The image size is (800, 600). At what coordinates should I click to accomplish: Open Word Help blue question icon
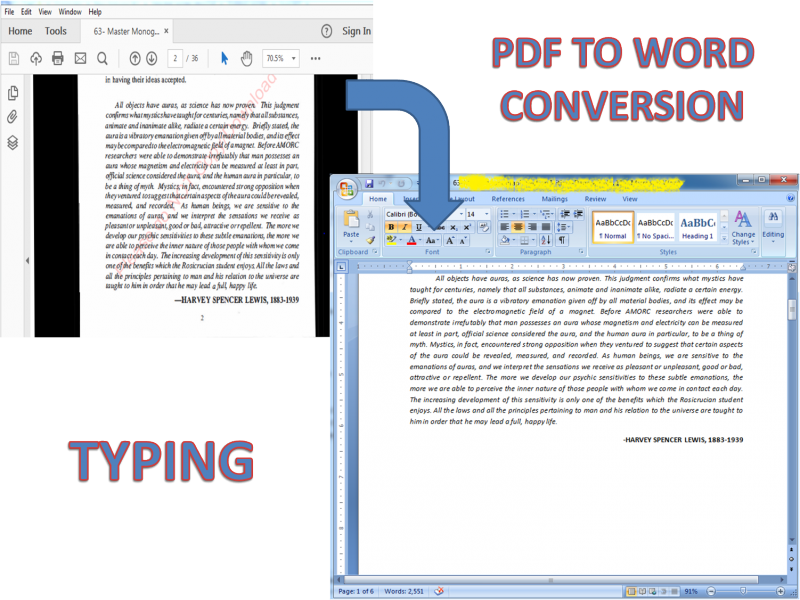click(x=790, y=198)
